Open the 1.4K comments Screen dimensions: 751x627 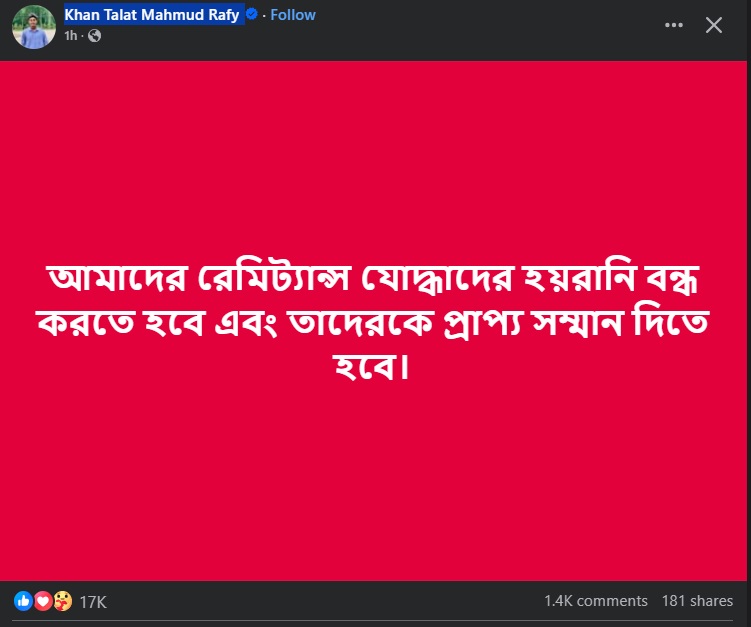(596, 601)
